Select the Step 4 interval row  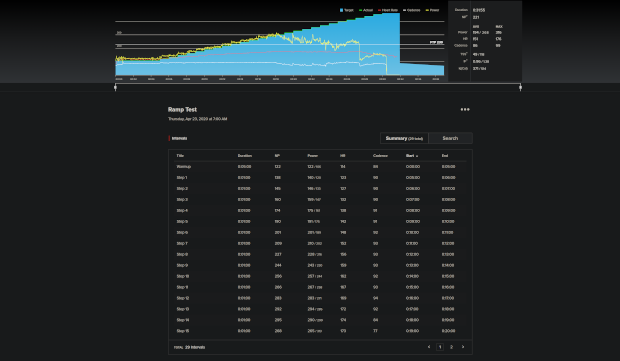(320, 211)
